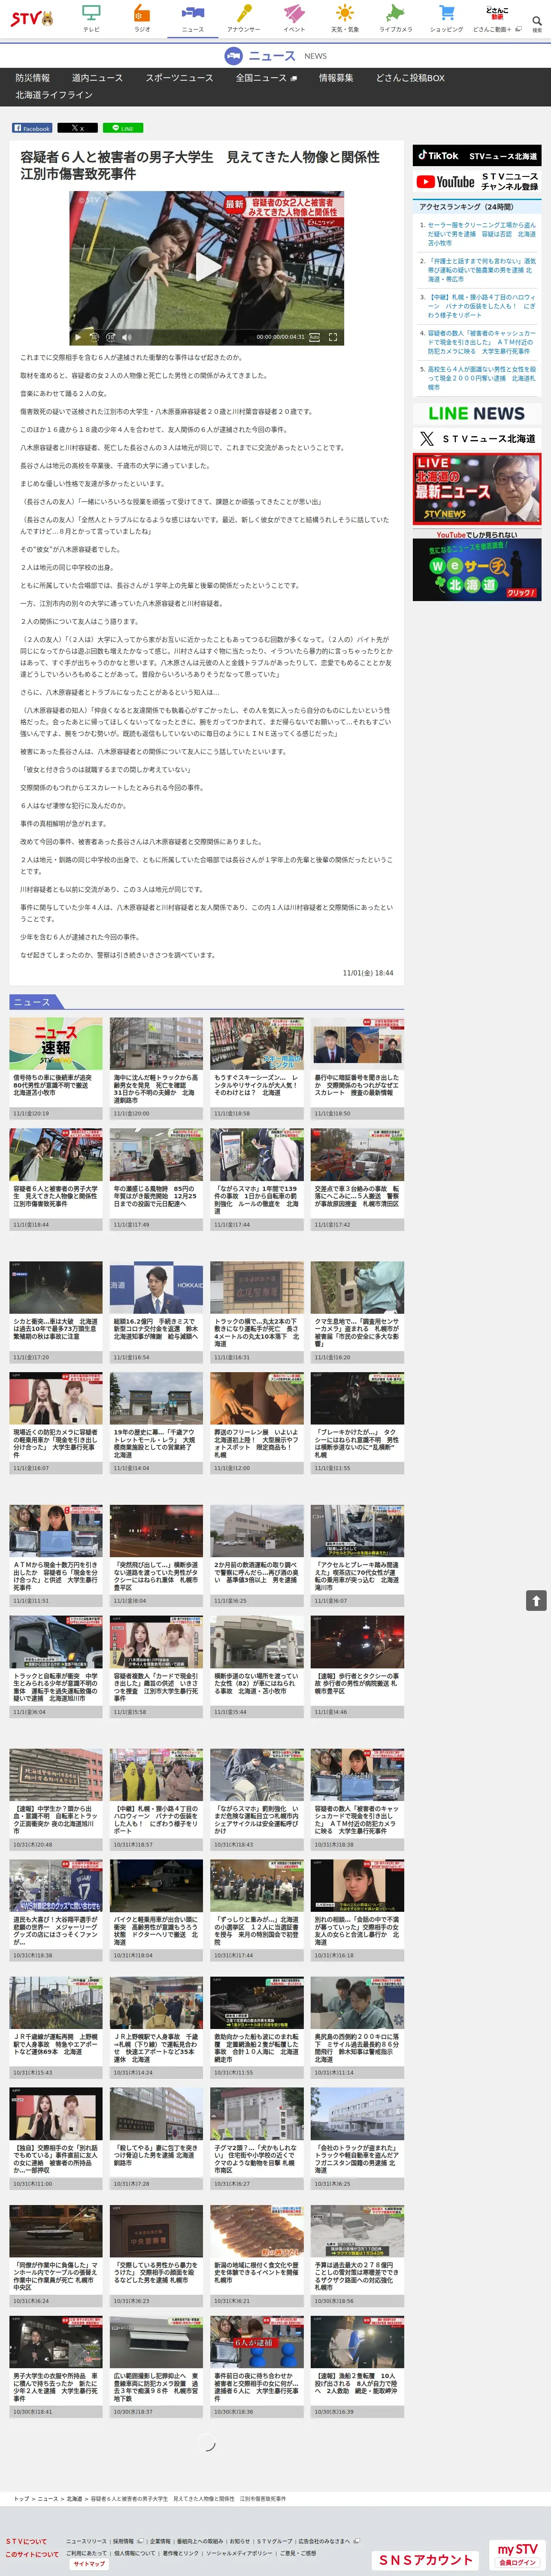Open article 総額16.2億円 手続きミスで
This screenshot has height=2576, width=551.
[156, 1311]
